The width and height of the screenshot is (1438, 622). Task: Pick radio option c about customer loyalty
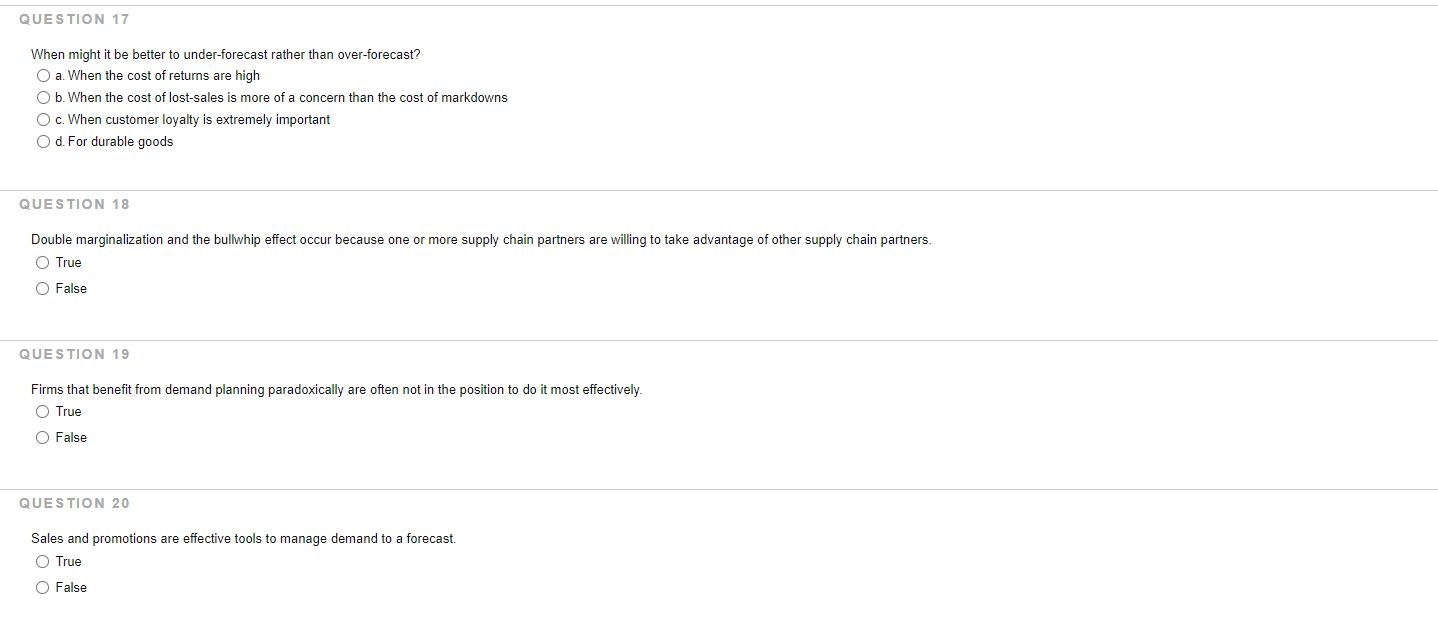pos(43,120)
